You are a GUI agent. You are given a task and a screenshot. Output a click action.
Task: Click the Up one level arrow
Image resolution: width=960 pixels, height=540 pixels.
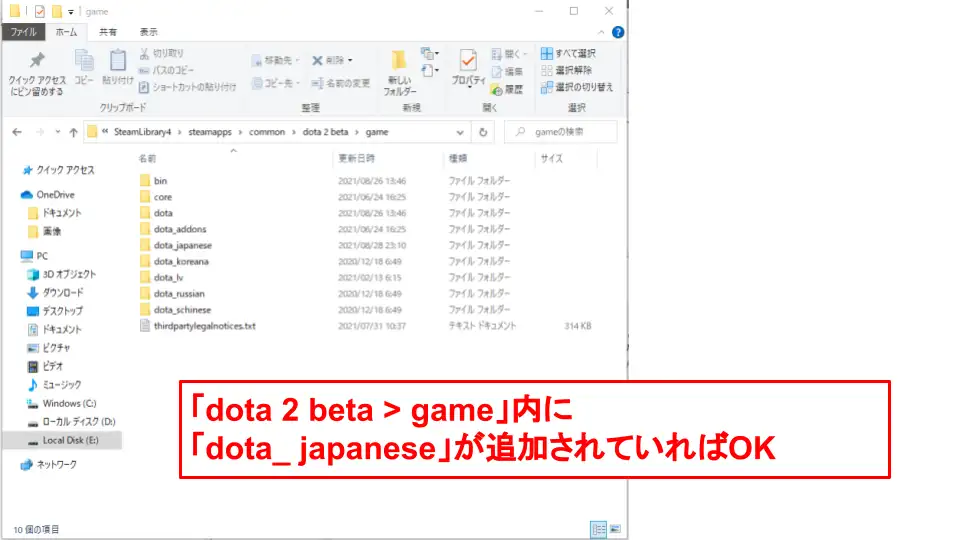[x=73, y=132]
